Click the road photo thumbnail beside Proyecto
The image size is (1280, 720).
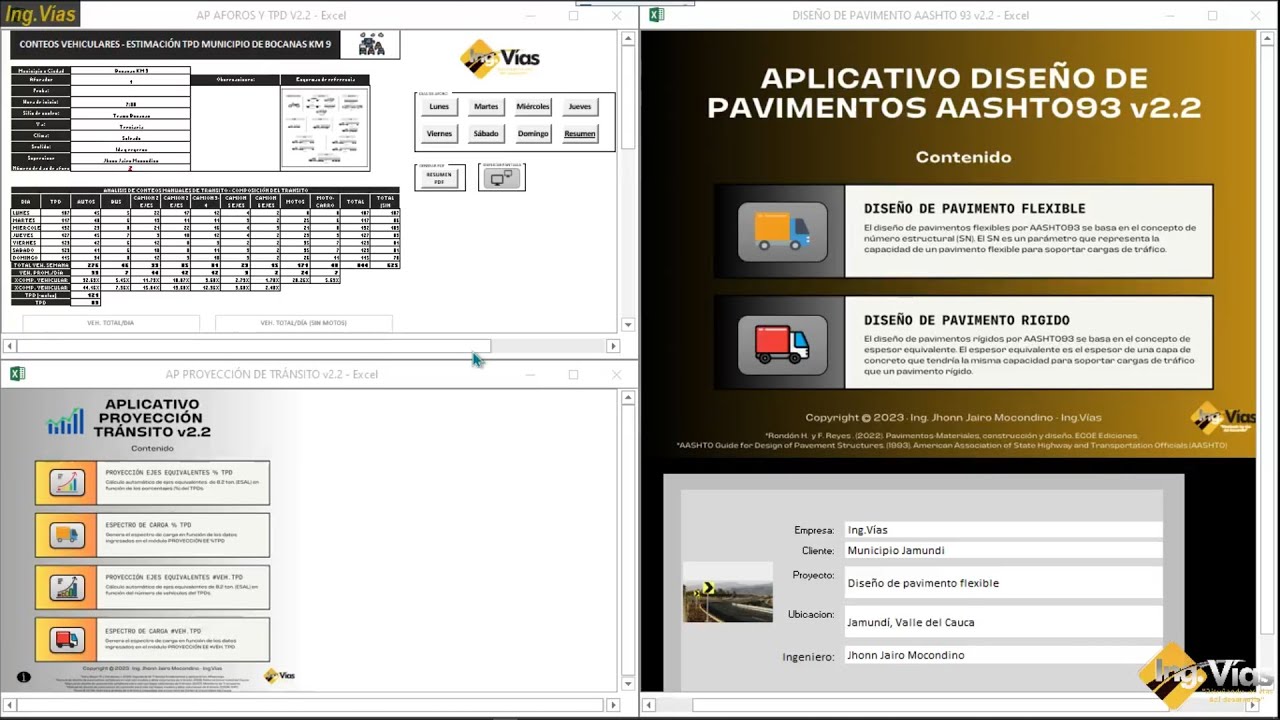pos(727,592)
